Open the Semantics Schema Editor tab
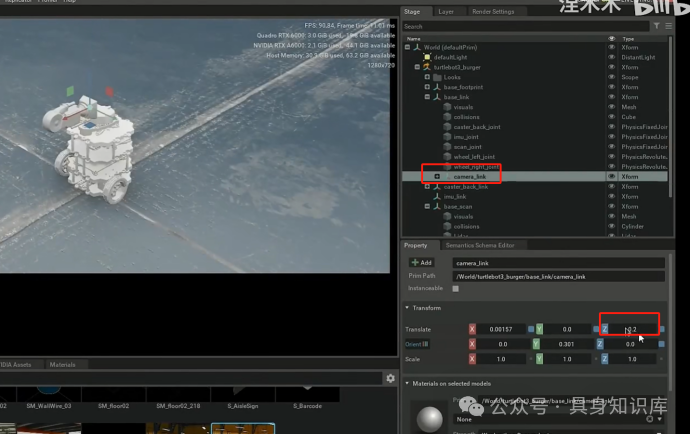 click(479, 245)
